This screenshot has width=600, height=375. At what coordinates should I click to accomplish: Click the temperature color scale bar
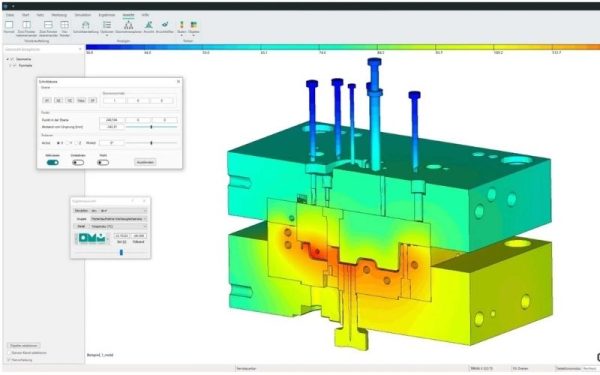[342, 47]
